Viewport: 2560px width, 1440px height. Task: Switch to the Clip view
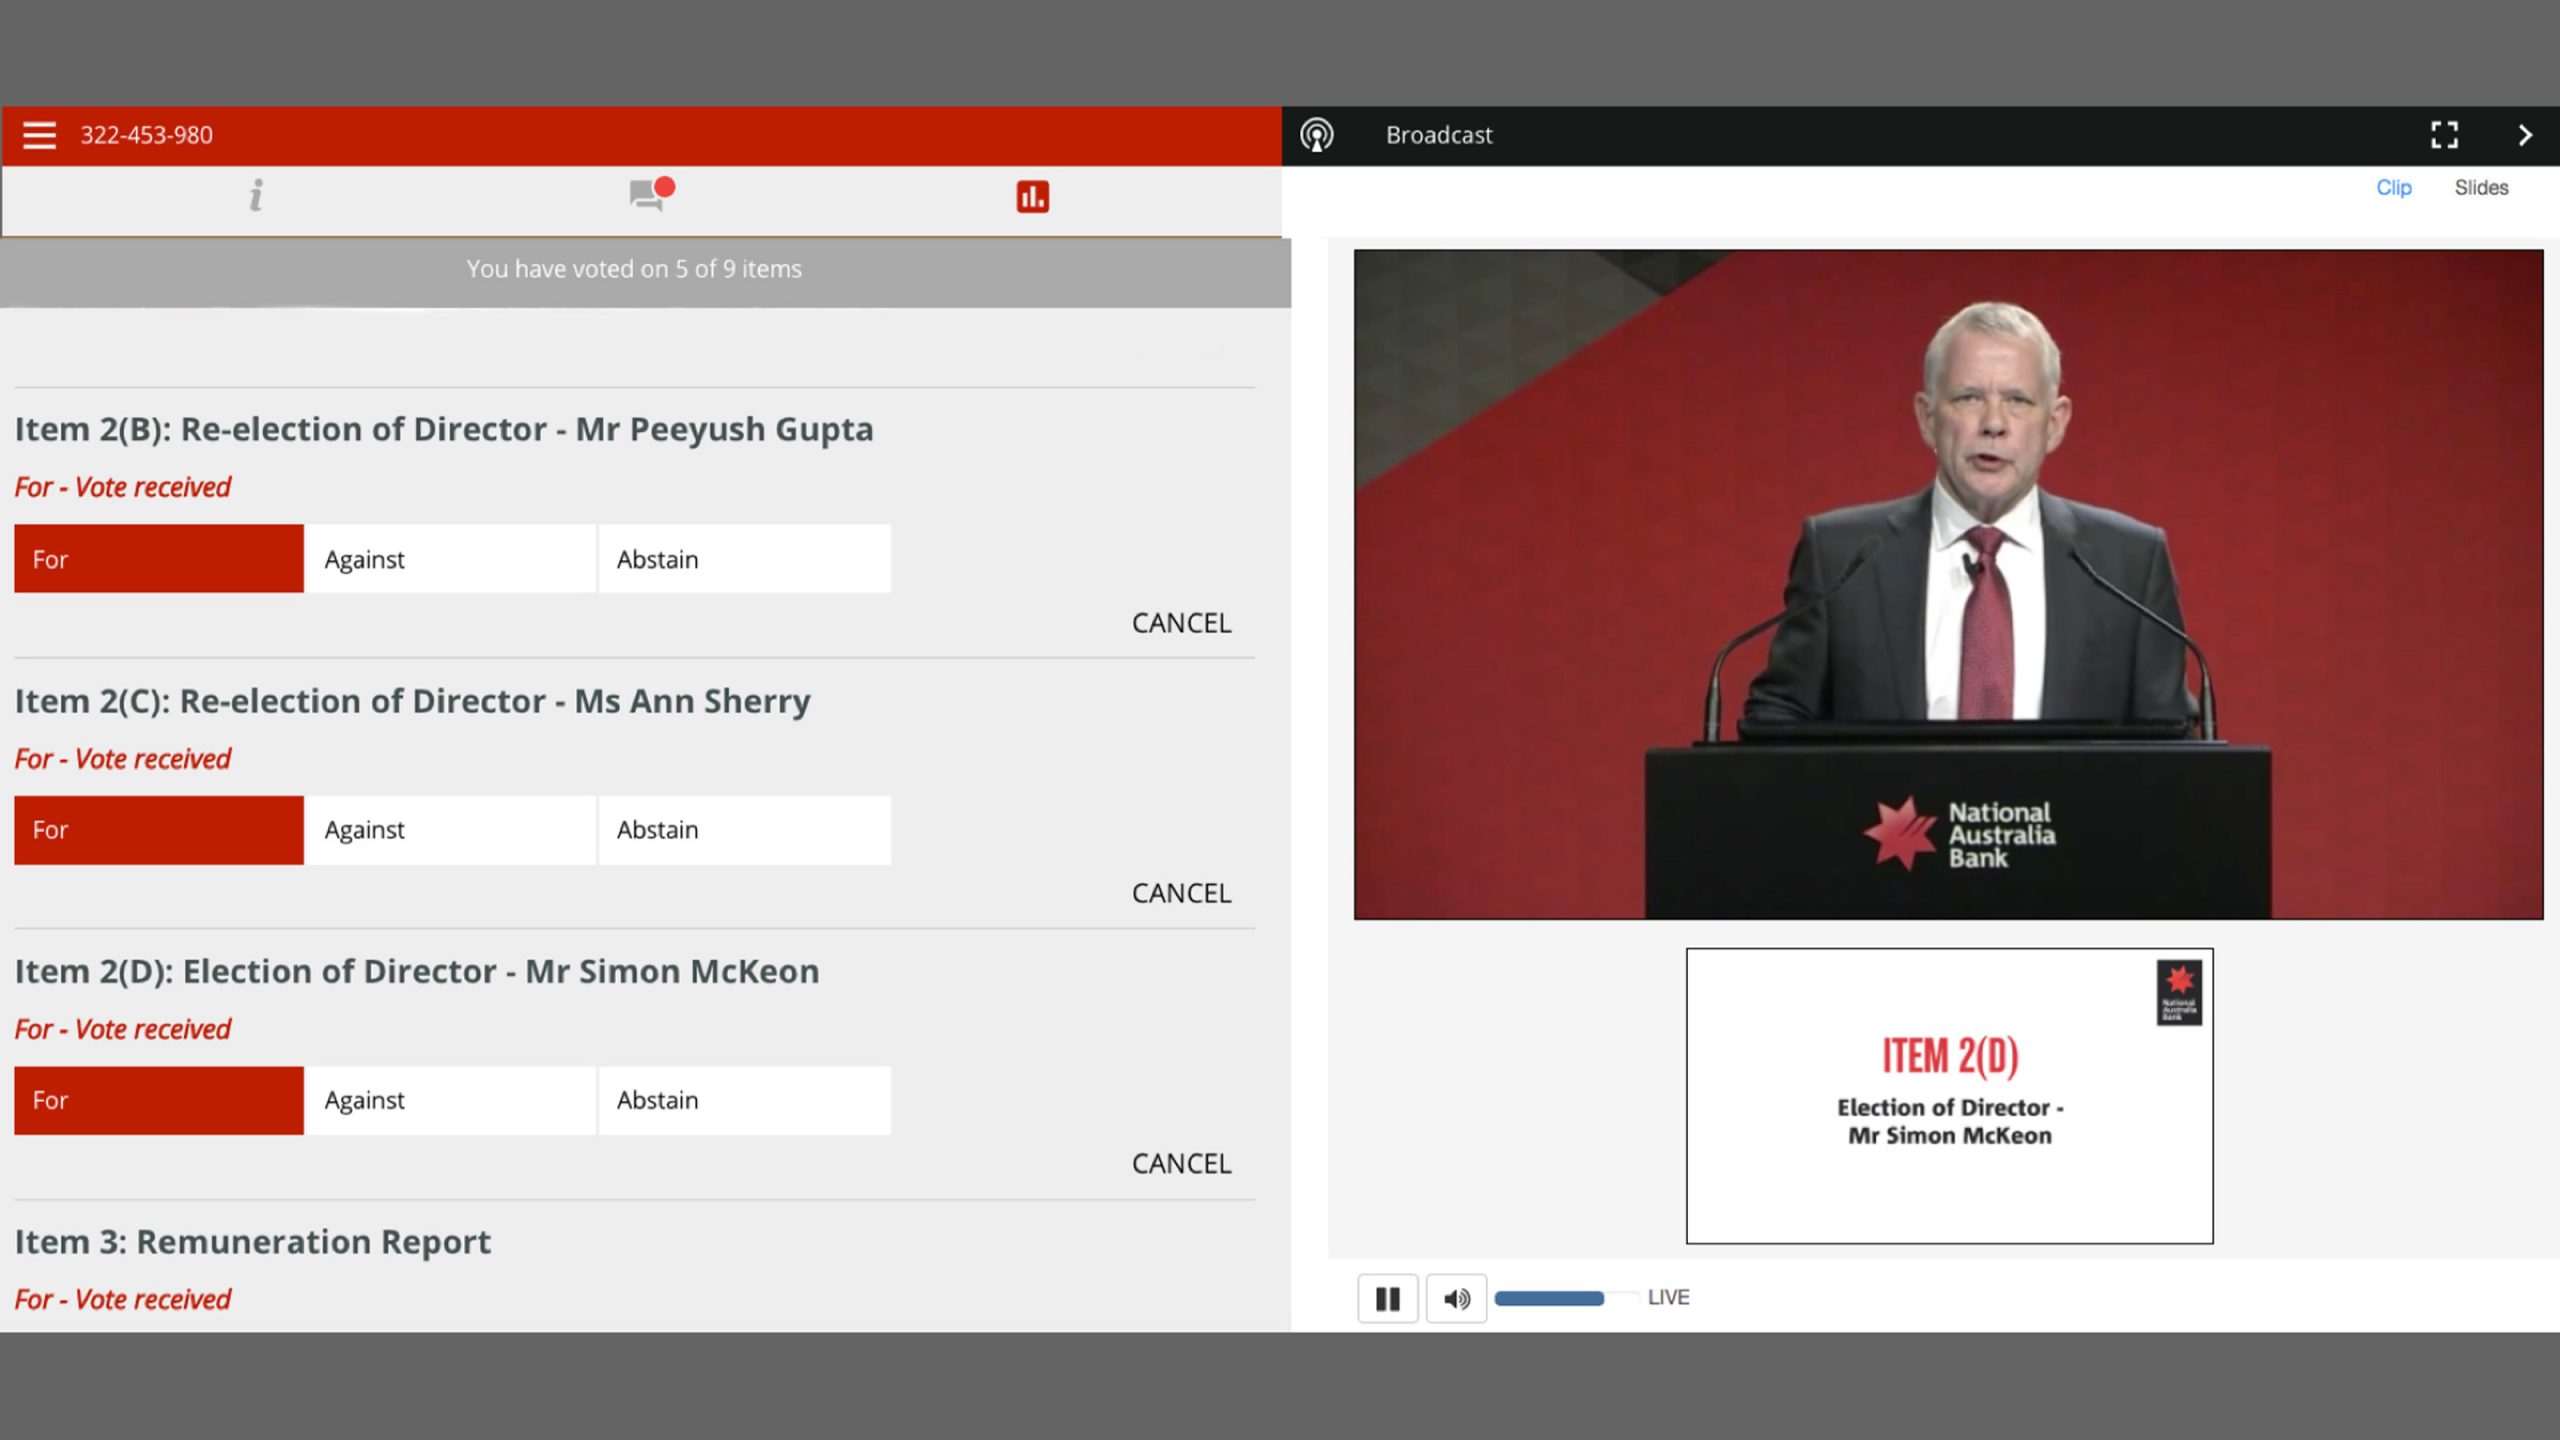[x=2394, y=188]
